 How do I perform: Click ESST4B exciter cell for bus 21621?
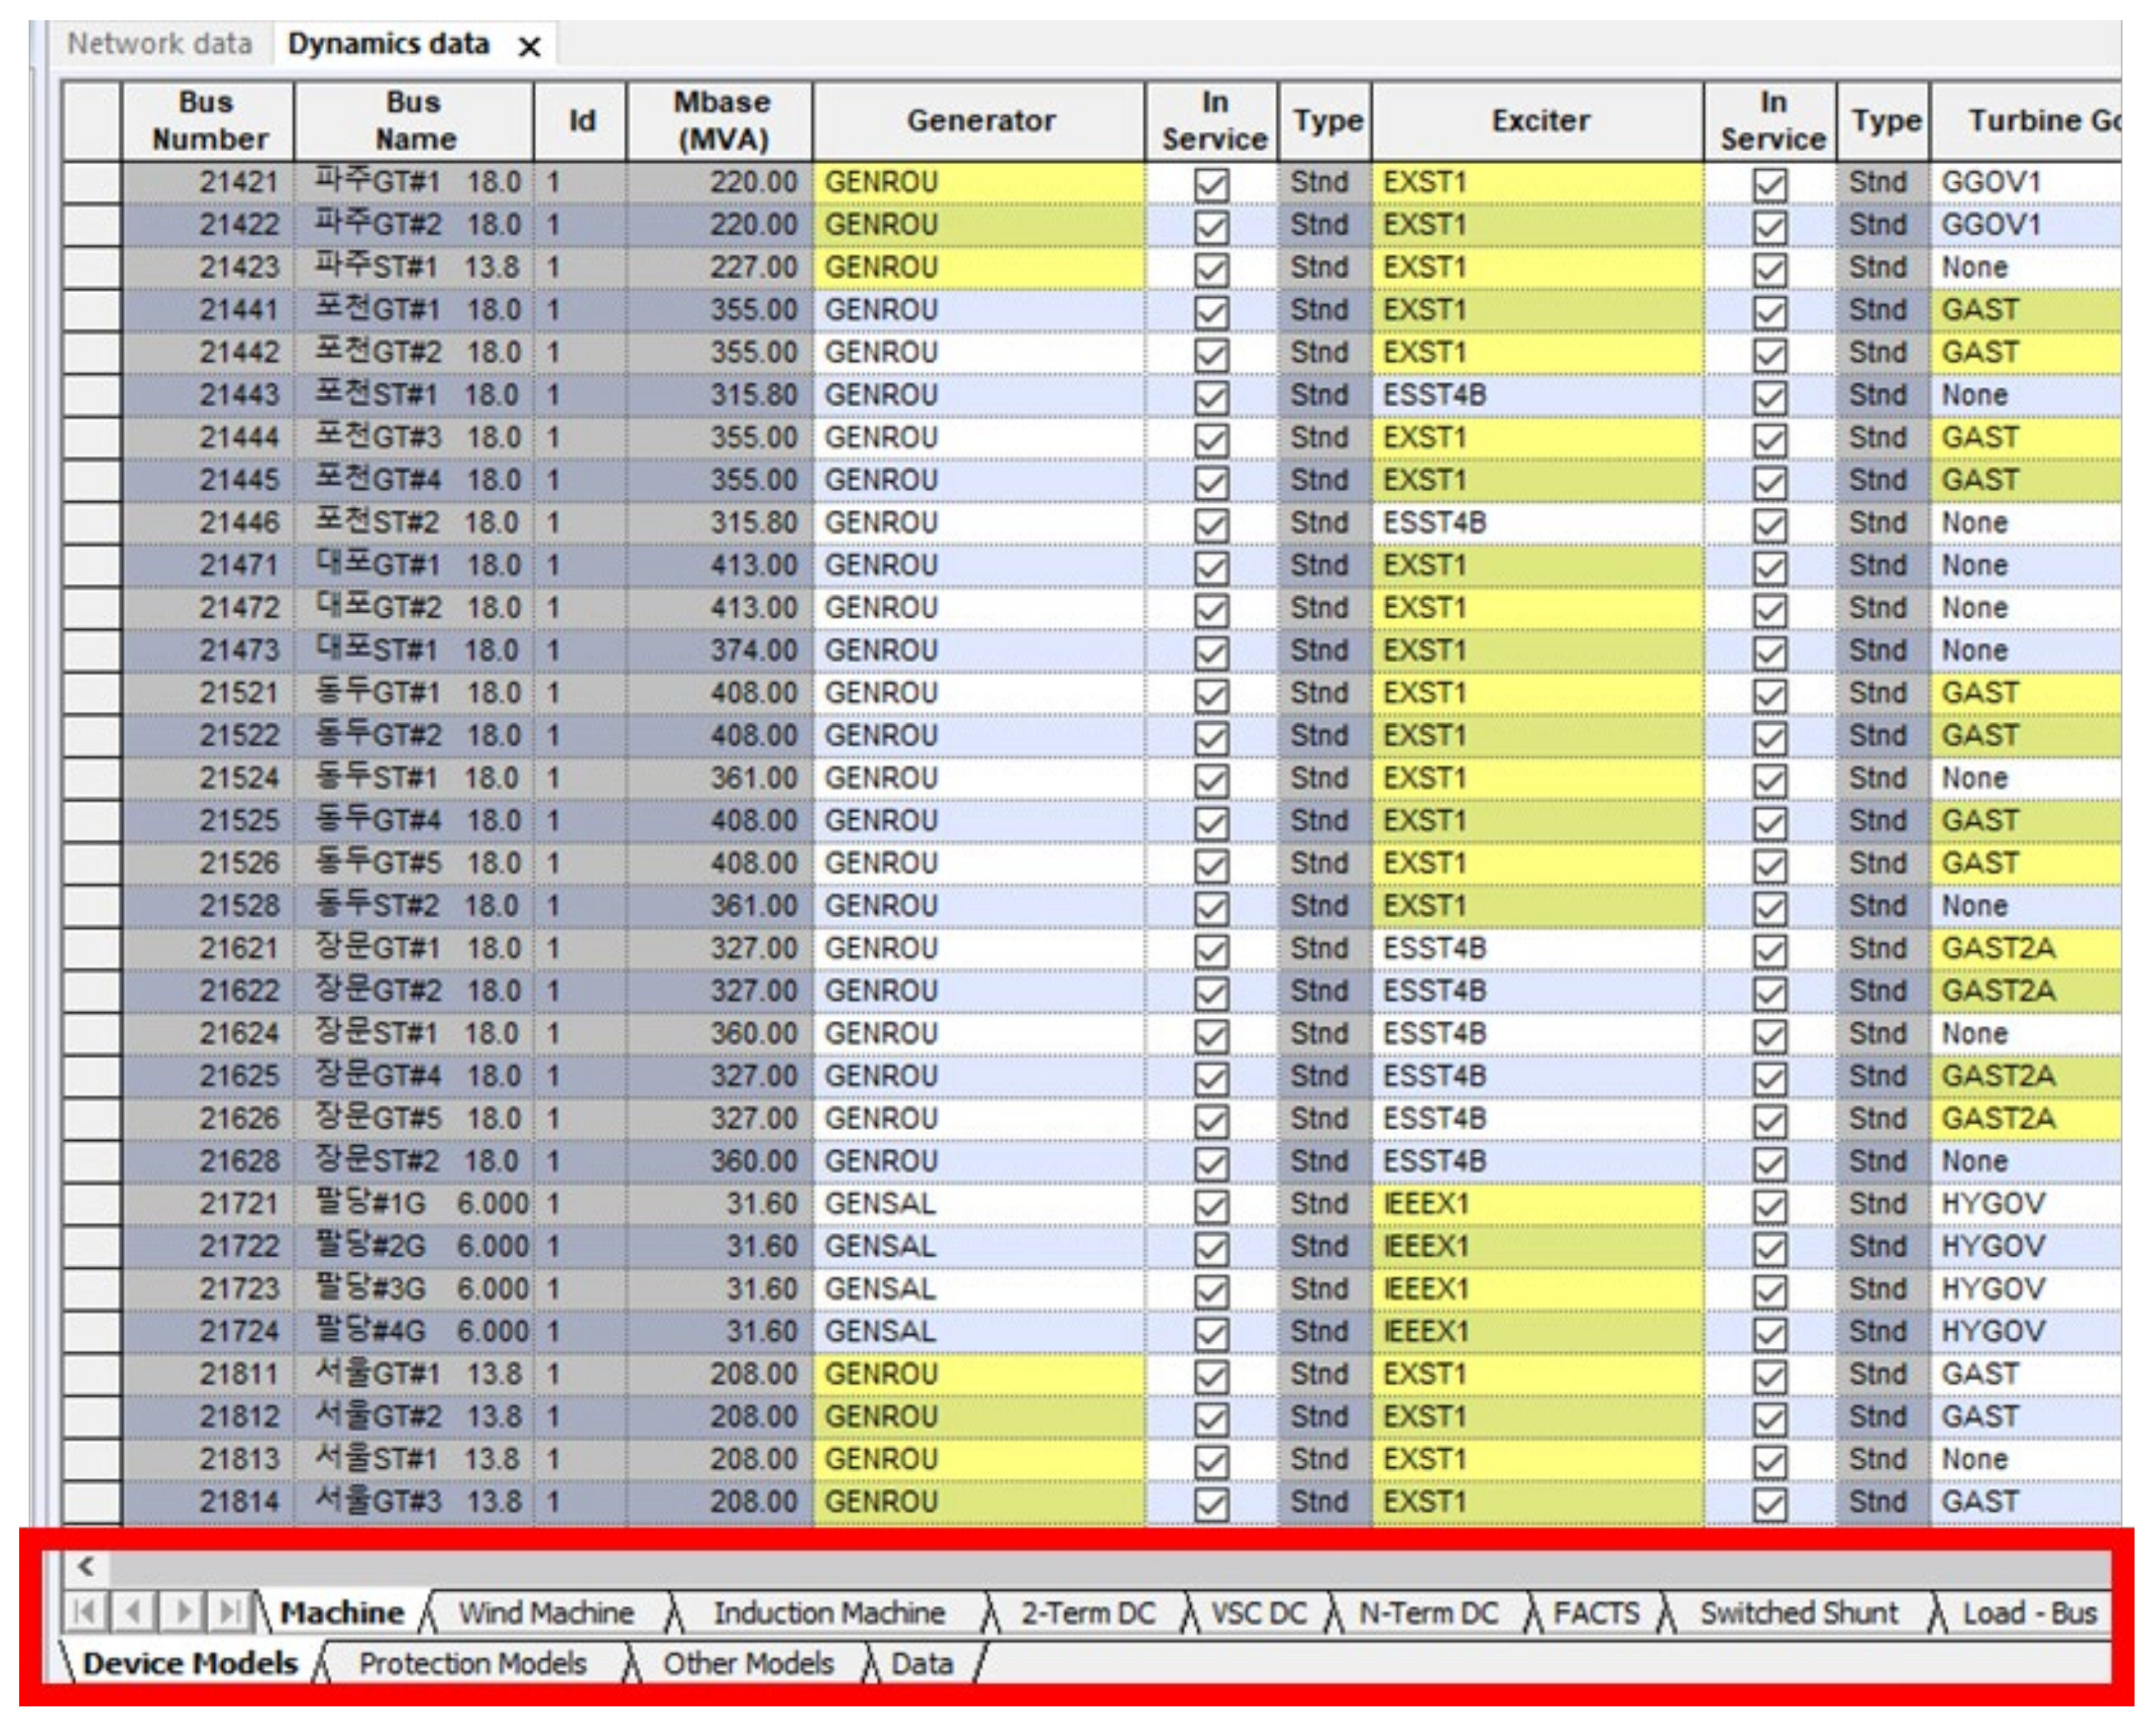point(1536,949)
